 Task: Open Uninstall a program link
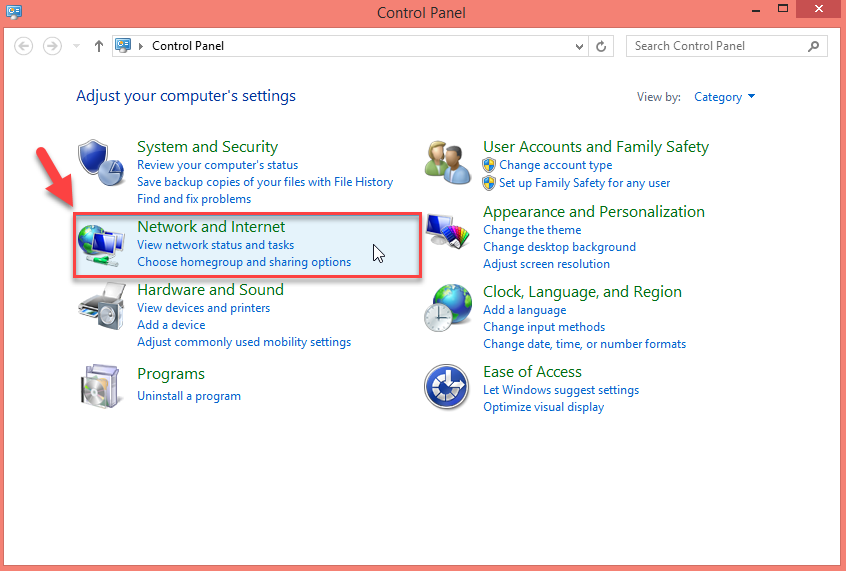click(189, 396)
